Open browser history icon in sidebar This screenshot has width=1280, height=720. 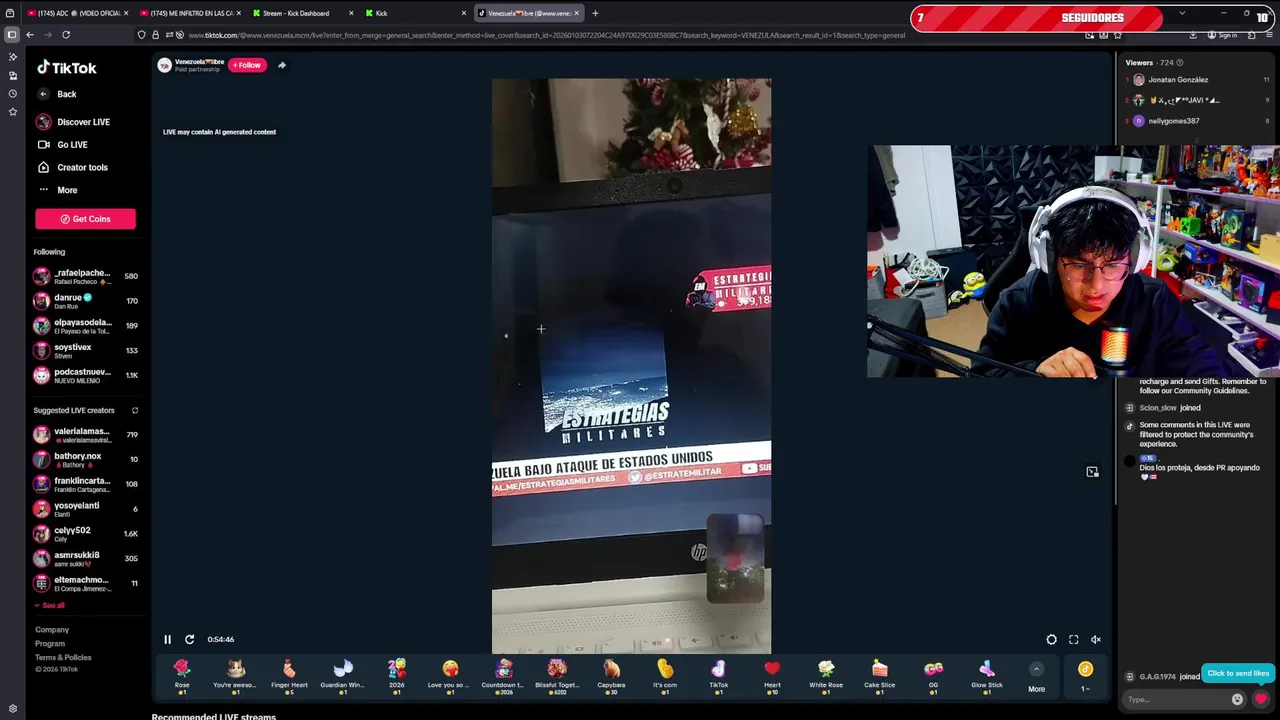point(12,93)
